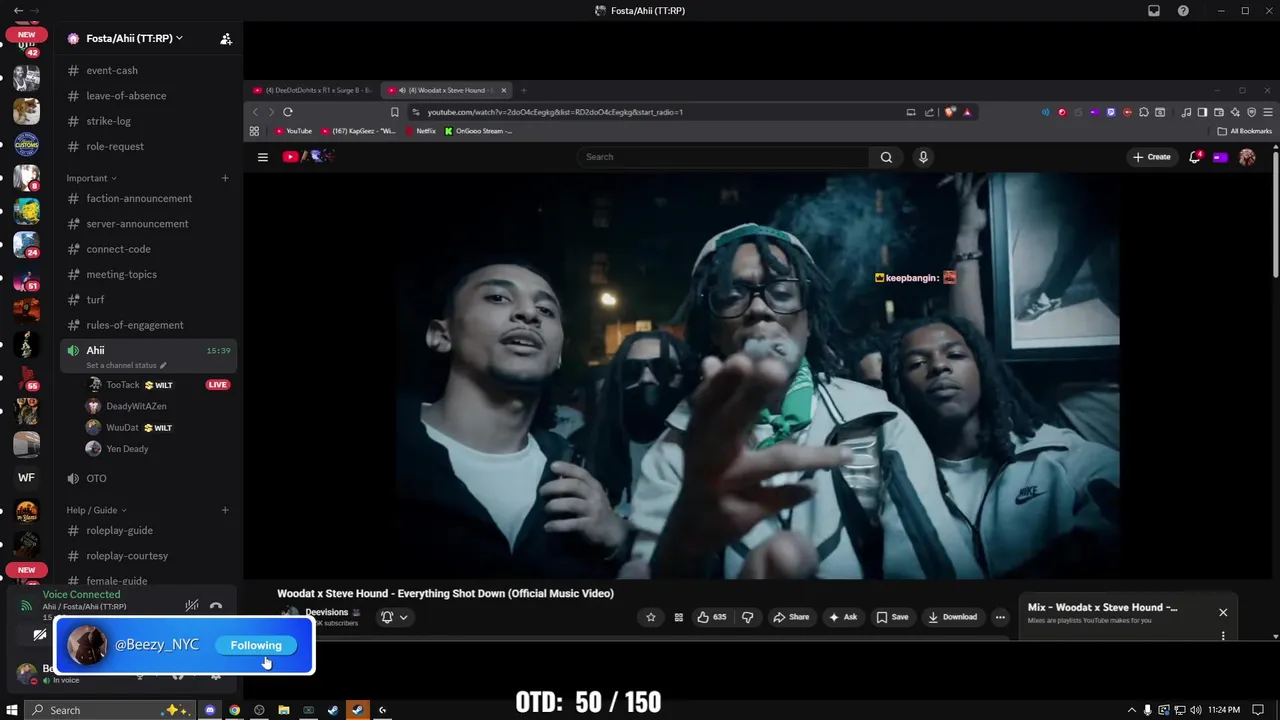Open the YouTube bookmark
1280x720 pixels.
pyautogui.click(x=294, y=131)
